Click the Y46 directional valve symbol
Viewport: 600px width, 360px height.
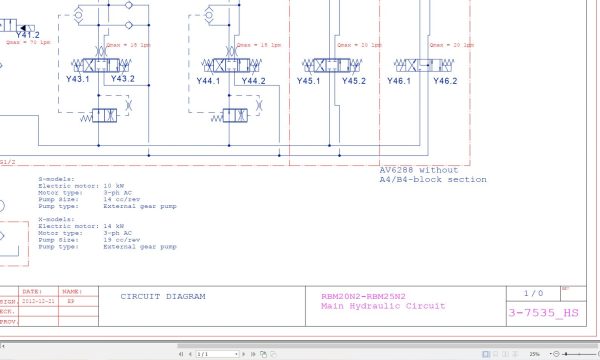(424, 65)
